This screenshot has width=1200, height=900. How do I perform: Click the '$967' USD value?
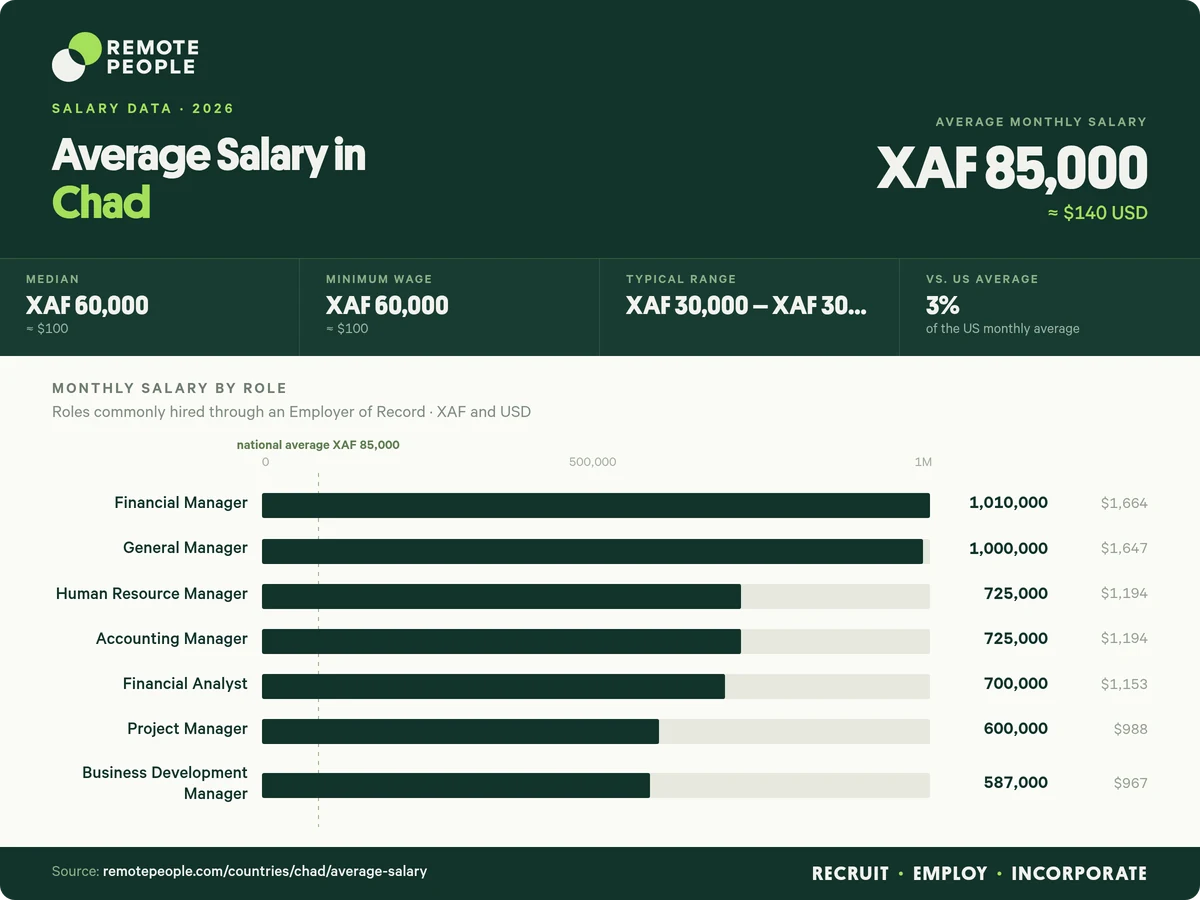1131,783
